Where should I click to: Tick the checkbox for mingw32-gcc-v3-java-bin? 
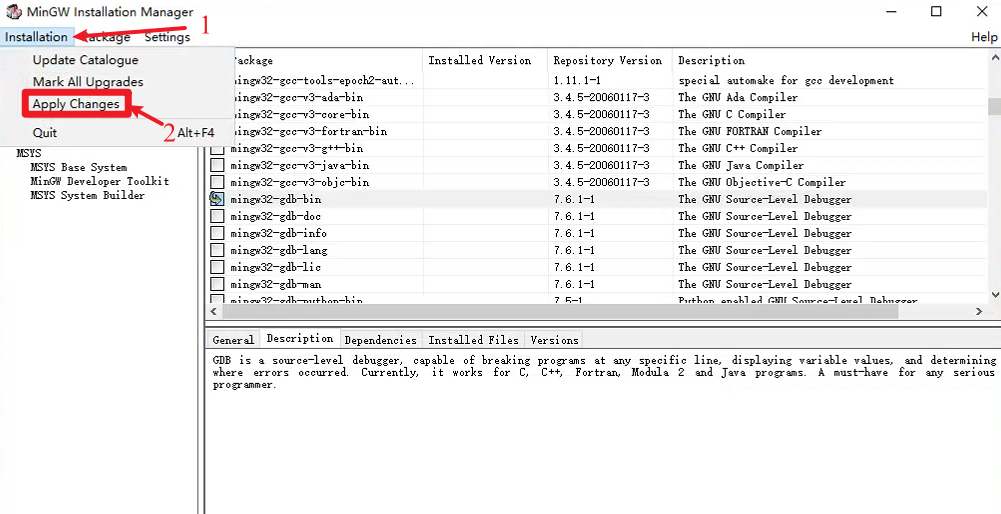(217, 165)
